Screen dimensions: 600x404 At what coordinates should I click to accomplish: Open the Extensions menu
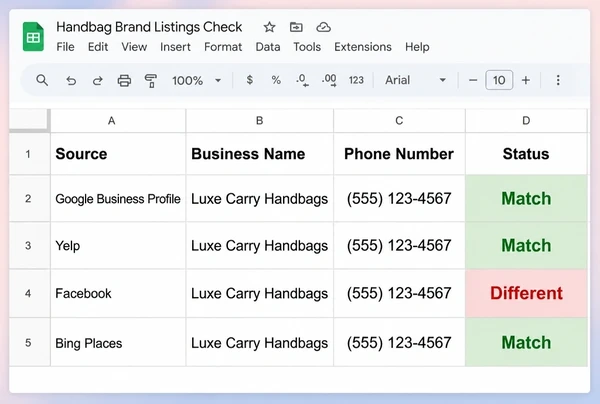coord(363,47)
